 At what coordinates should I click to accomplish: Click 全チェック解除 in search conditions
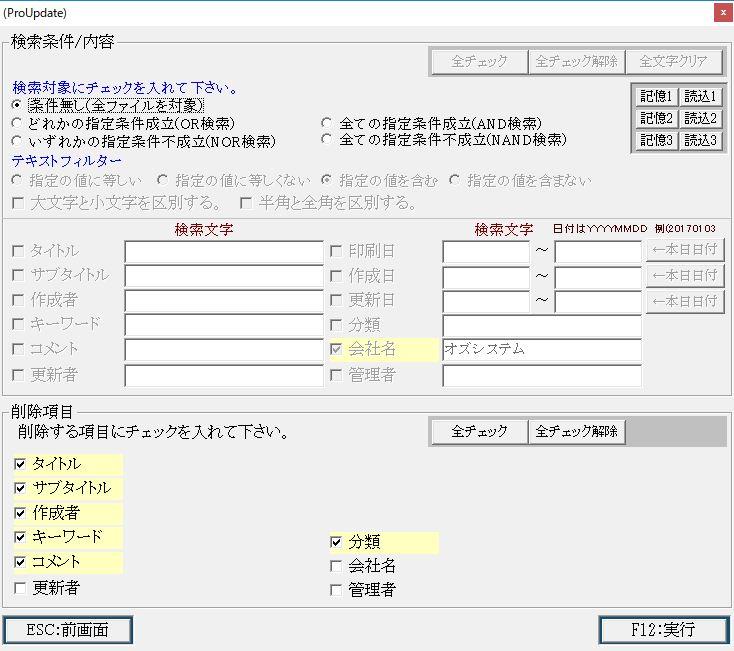pyautogui.click(x=577, y=61)
